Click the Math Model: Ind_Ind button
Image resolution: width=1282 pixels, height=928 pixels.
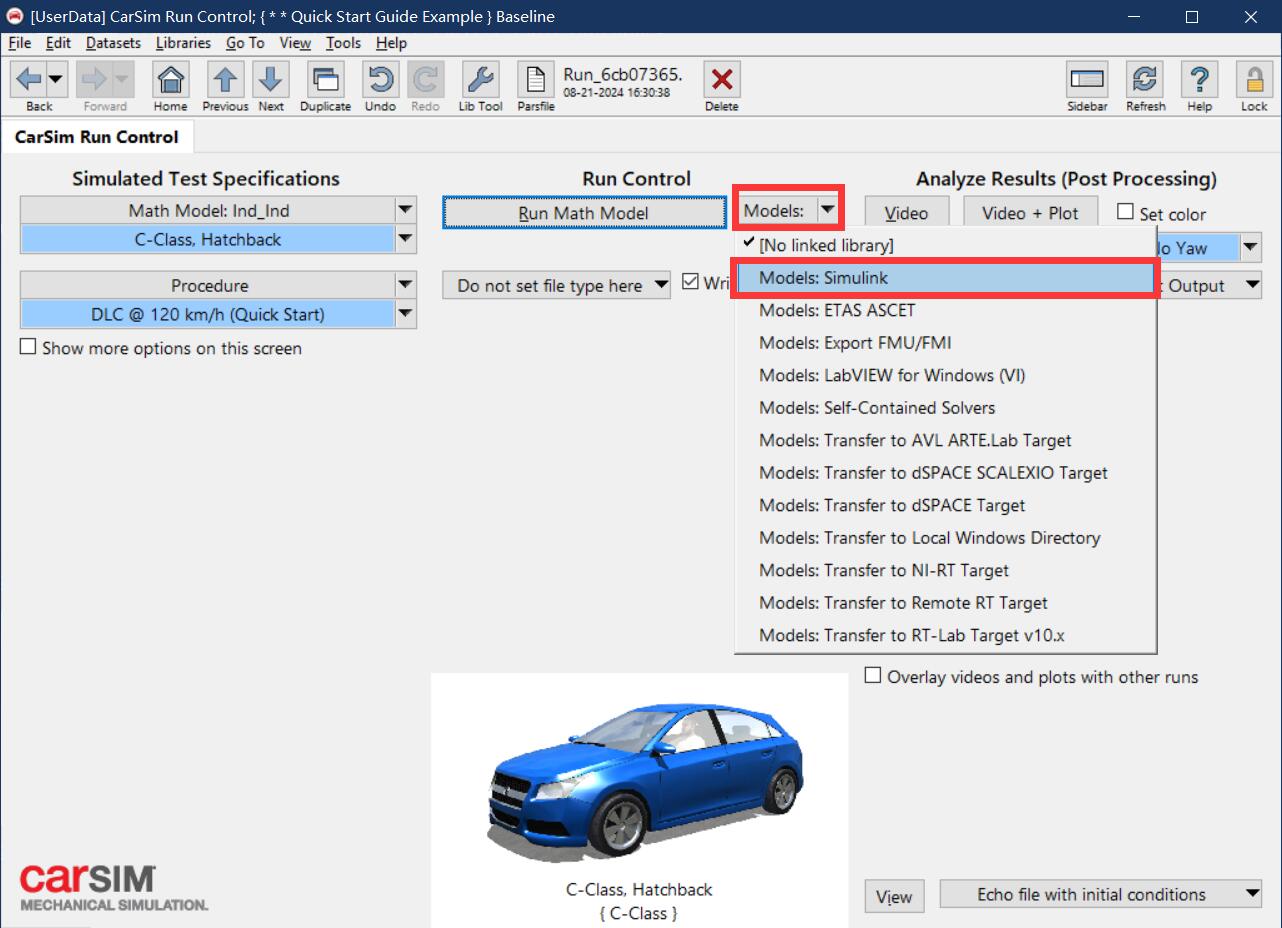click(x=207, y=210)
